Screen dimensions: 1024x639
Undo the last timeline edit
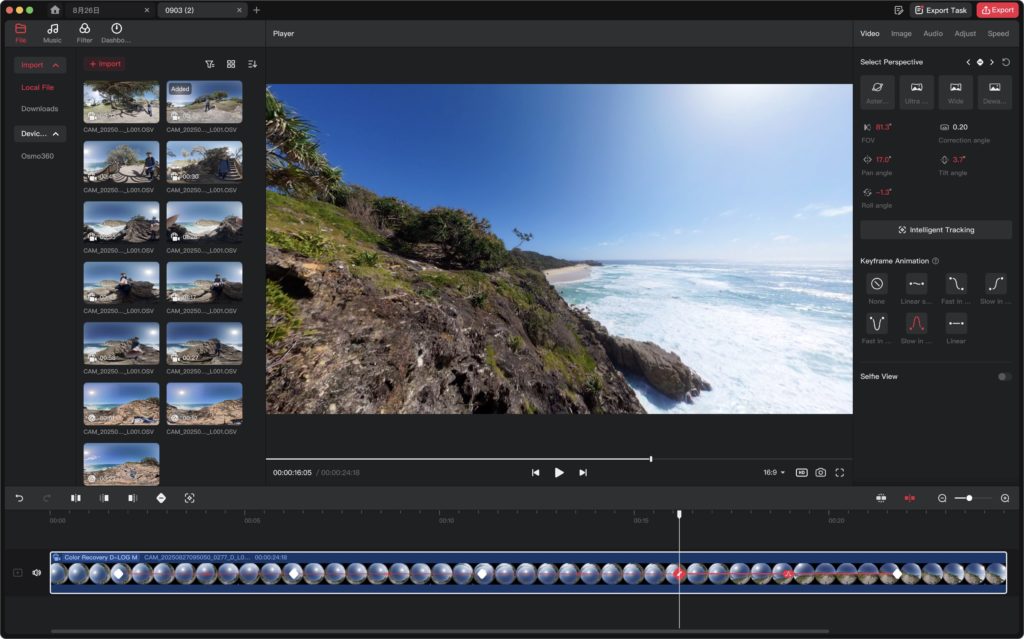point(20,498)
